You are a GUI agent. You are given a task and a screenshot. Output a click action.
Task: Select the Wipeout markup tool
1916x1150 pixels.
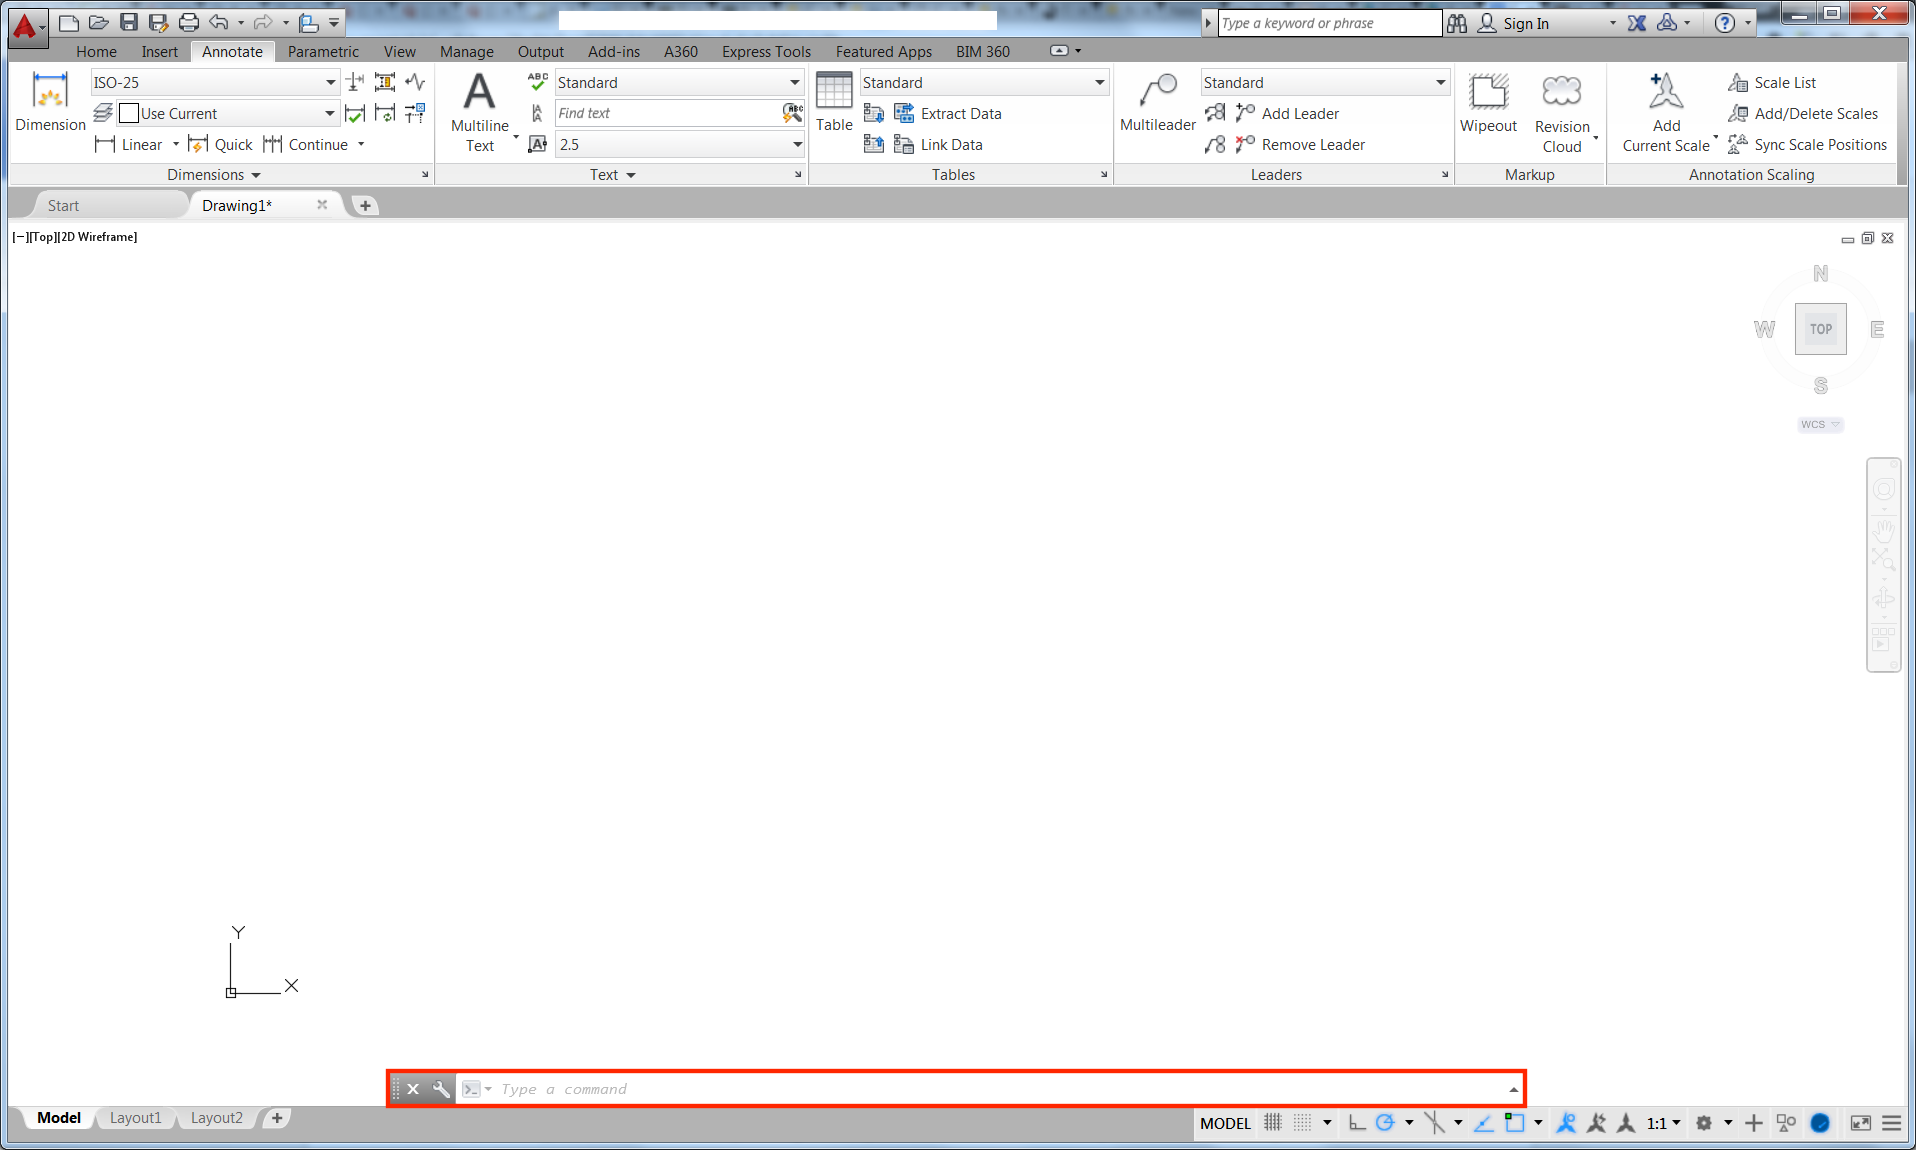pos(1487,102)
